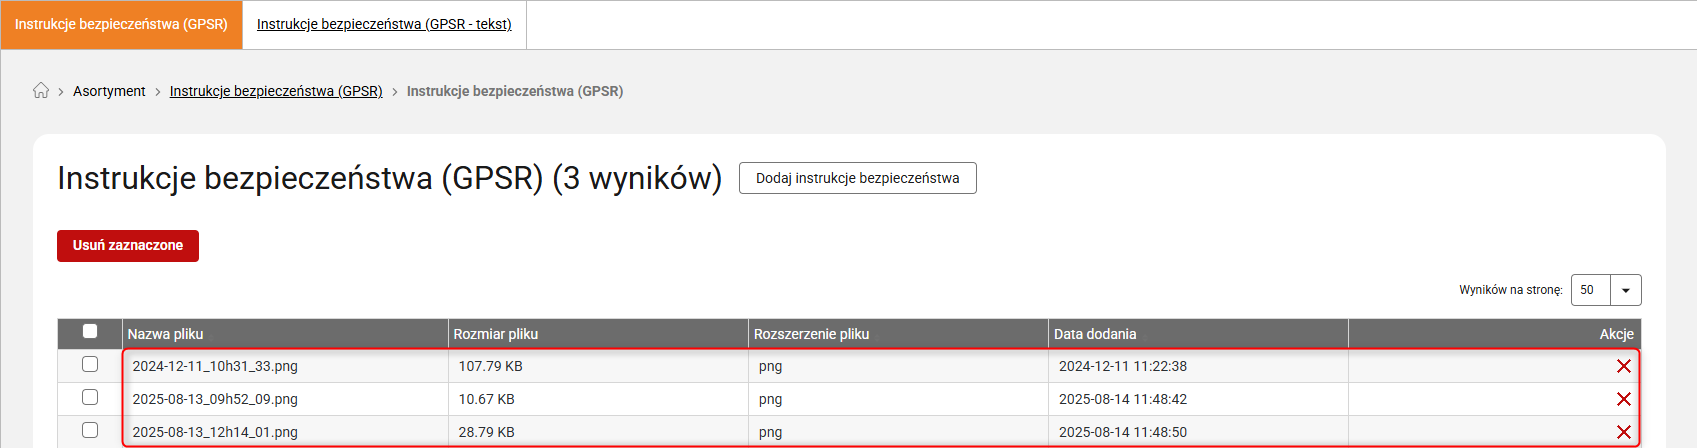The image size is (1697, 448).
Task: Click the red Usuń zaznaczone button
Action: point(128,246)
